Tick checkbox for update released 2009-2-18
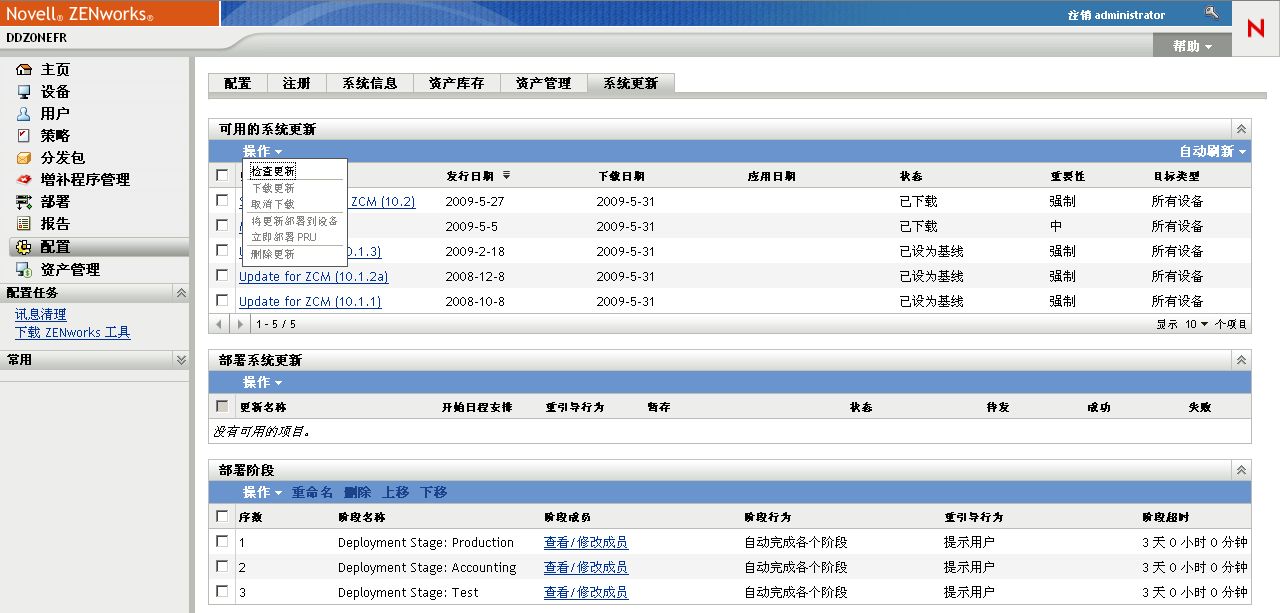Image resolution: width=1280 pixels, height=613 pixels. coord(222,251)
